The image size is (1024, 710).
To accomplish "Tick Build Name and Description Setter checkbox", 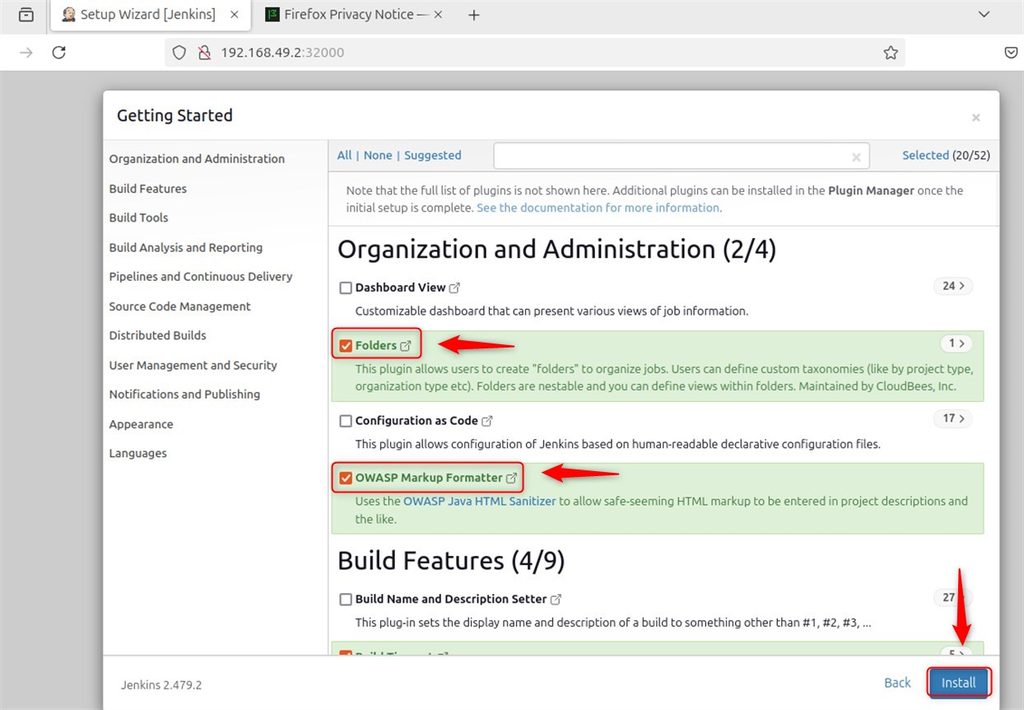I will click(x=345, y=599).
